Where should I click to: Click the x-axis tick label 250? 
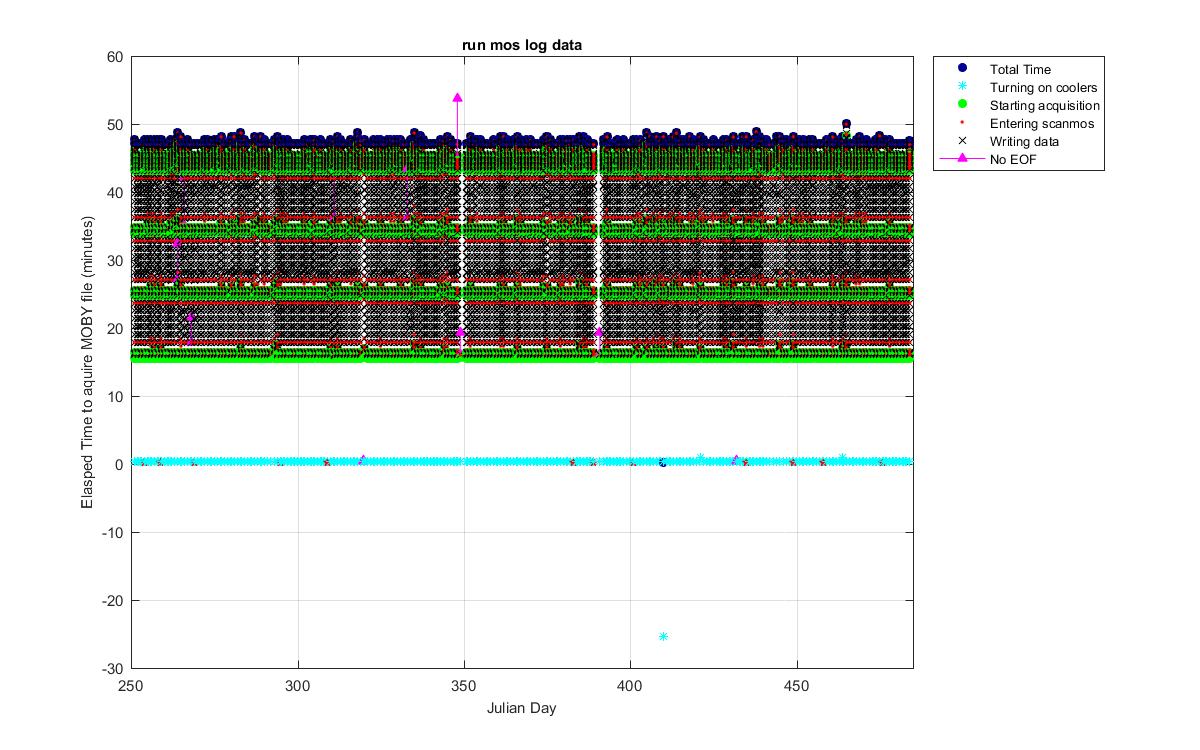[x=131, y=686]
